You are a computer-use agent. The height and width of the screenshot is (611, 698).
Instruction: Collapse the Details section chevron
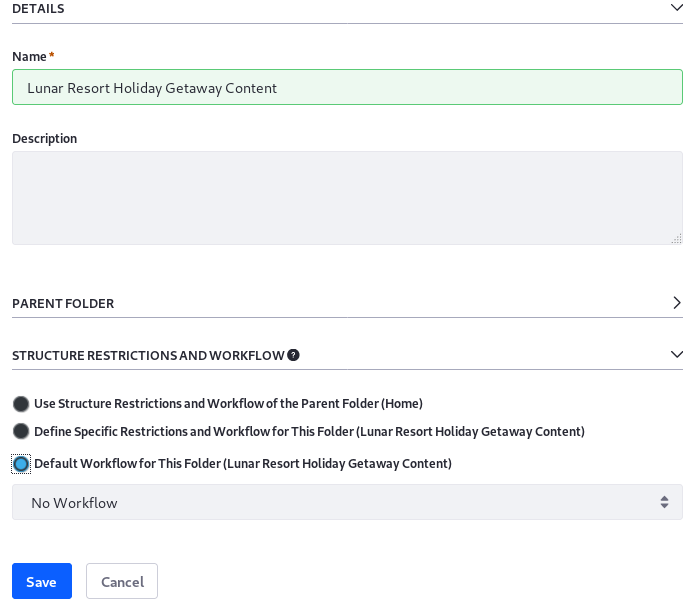click(677, 8)
